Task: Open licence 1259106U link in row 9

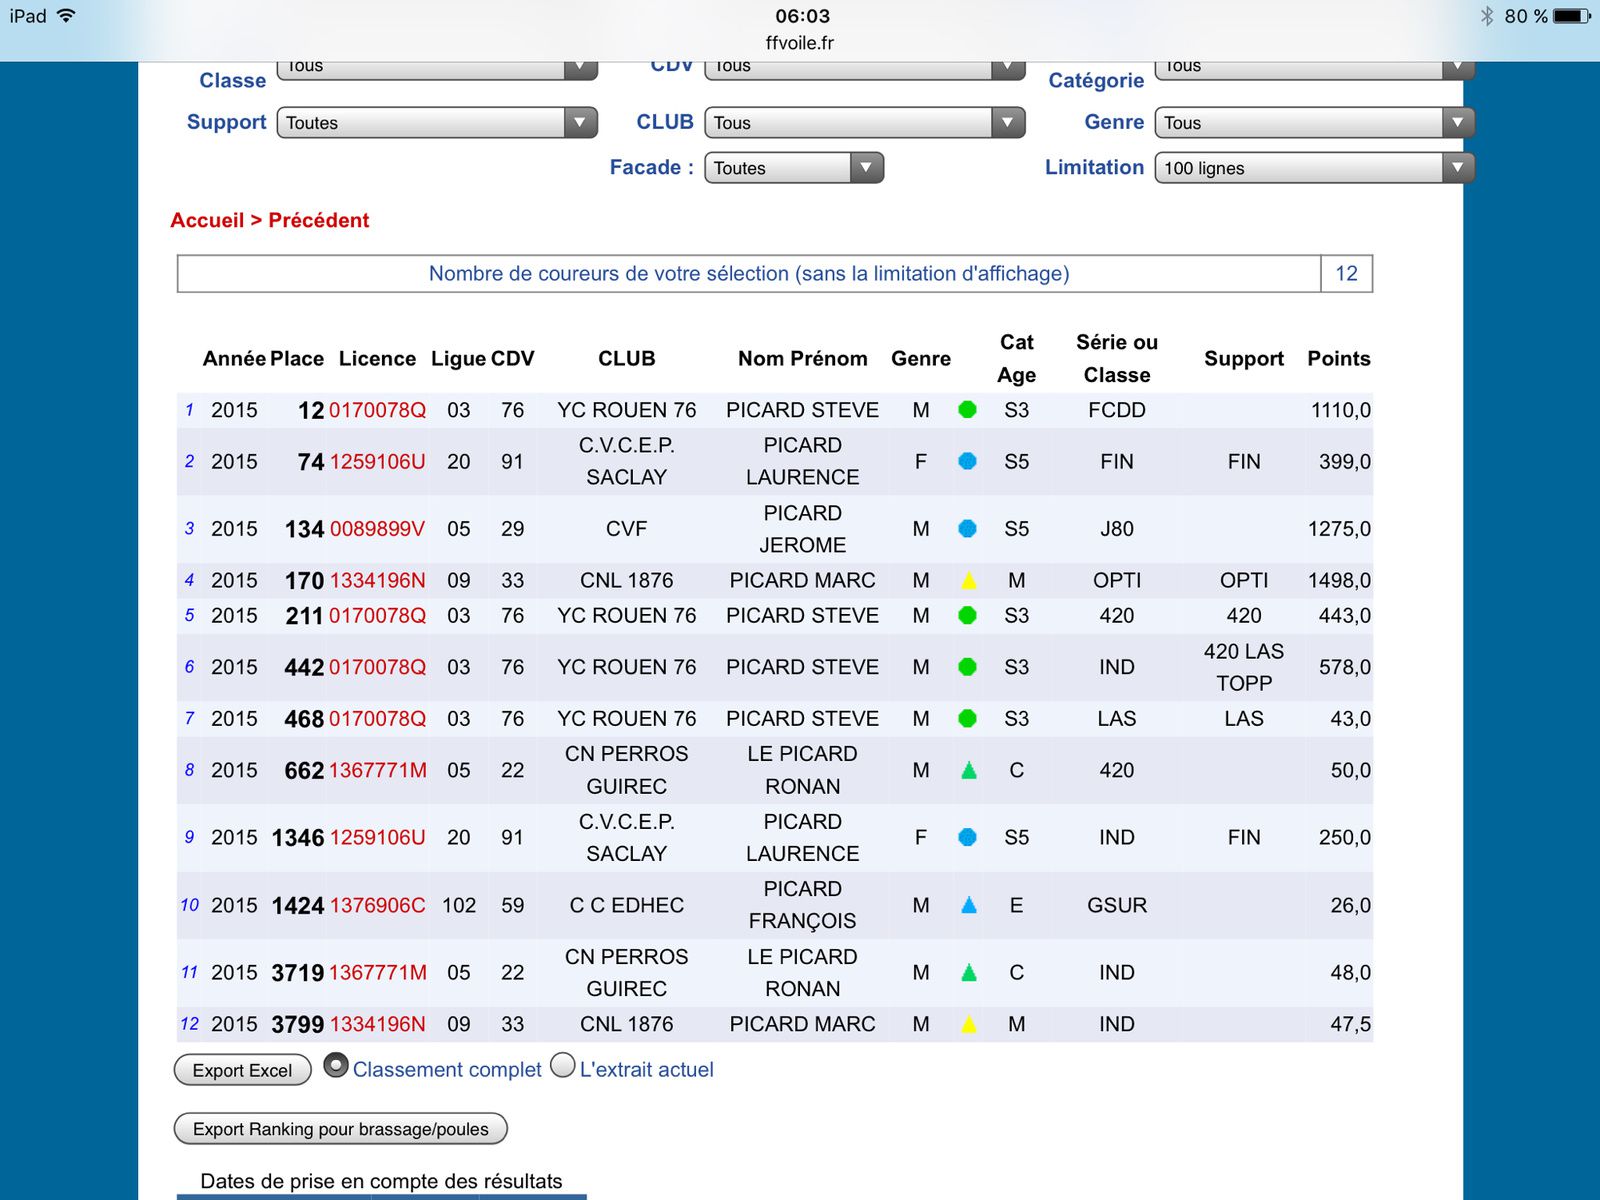Action: coord(377,837)
